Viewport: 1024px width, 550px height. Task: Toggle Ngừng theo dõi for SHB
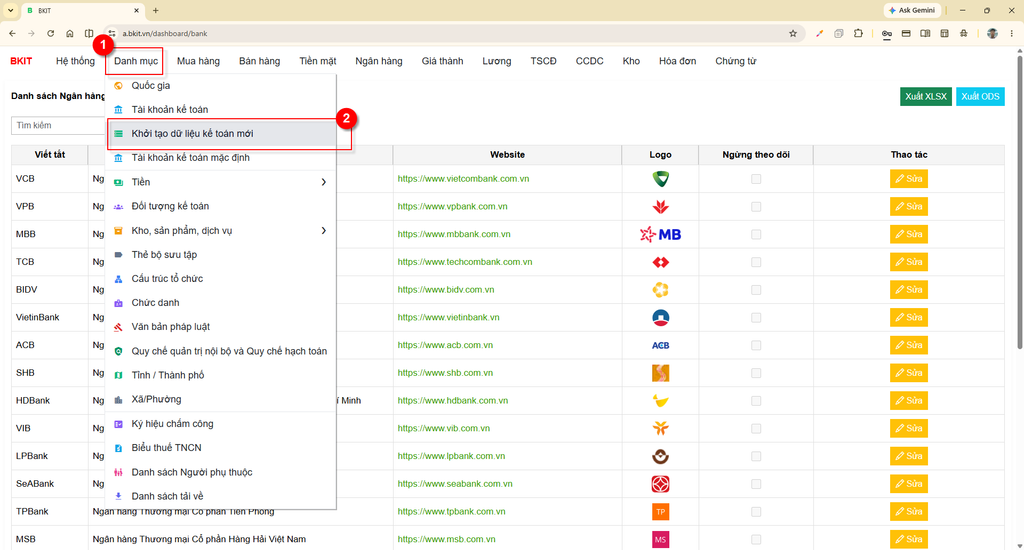click(x=756, y=373)
